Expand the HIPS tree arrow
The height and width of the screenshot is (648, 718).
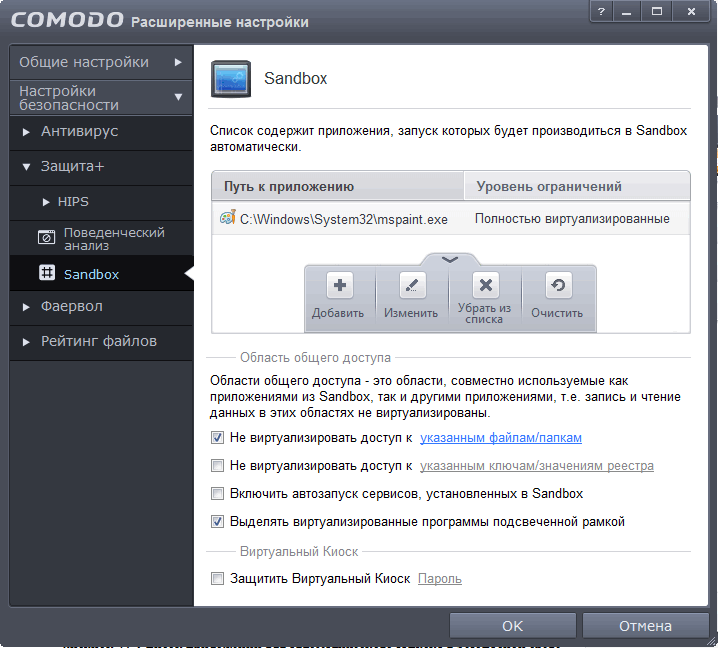click(x=46, y=202)
